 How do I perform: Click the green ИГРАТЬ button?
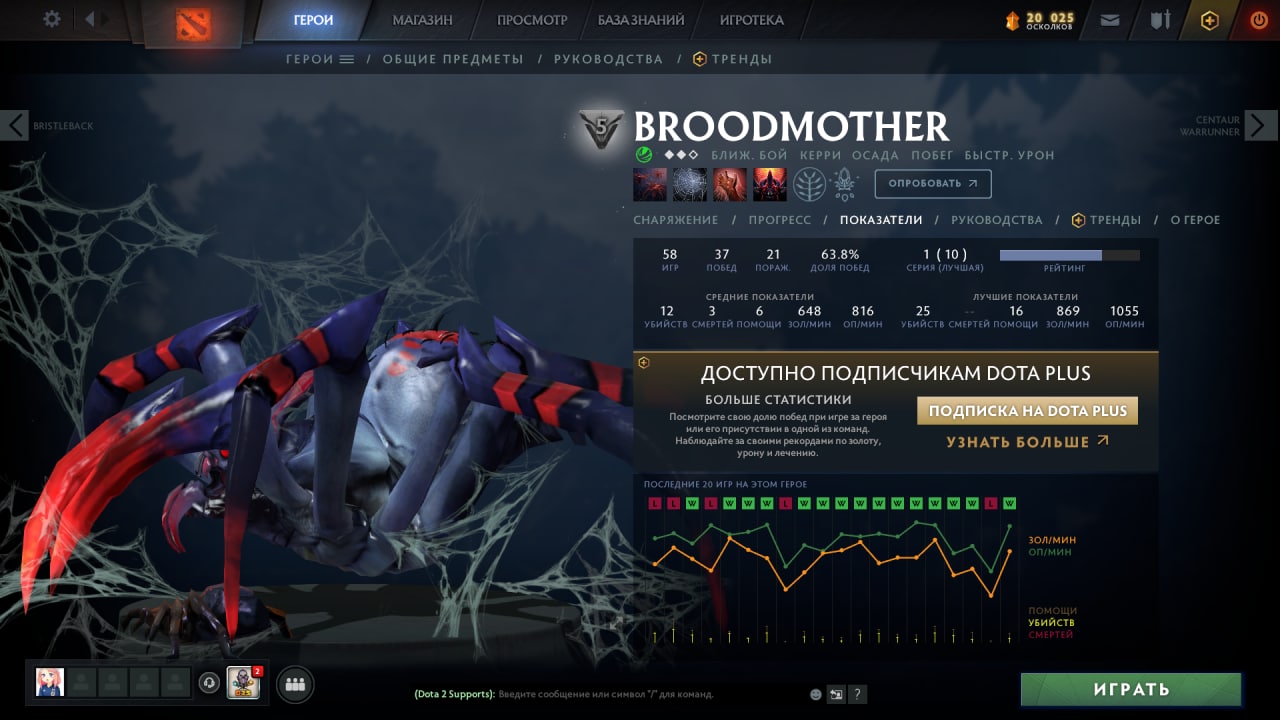coord(1131,689)
